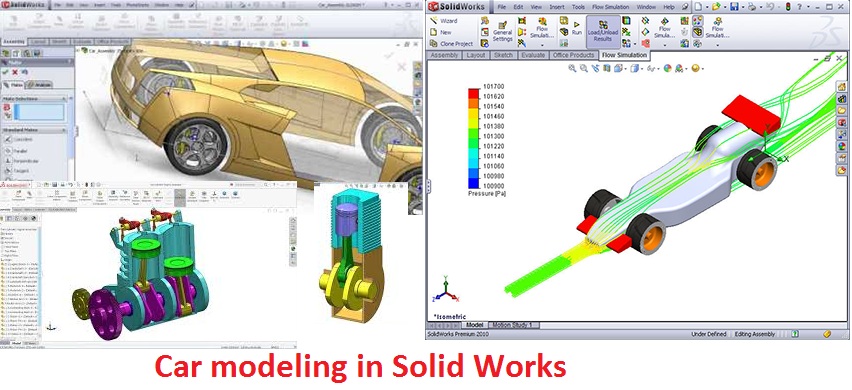
Task: Open the Window menu in right window
Action: (646, 7)
